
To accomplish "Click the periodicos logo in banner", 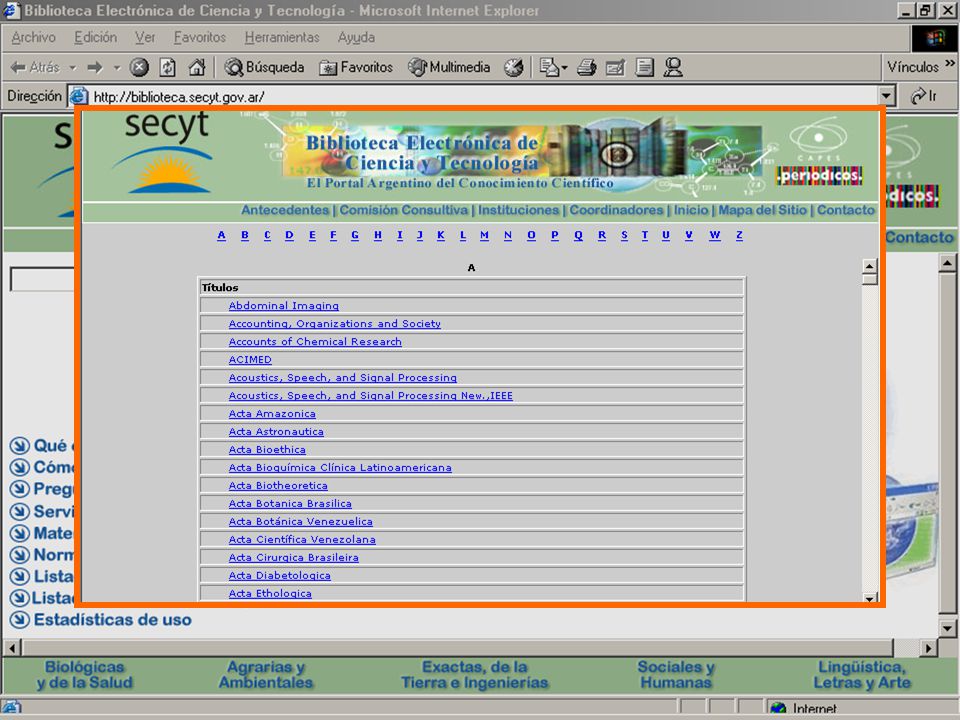I will 819,176.
